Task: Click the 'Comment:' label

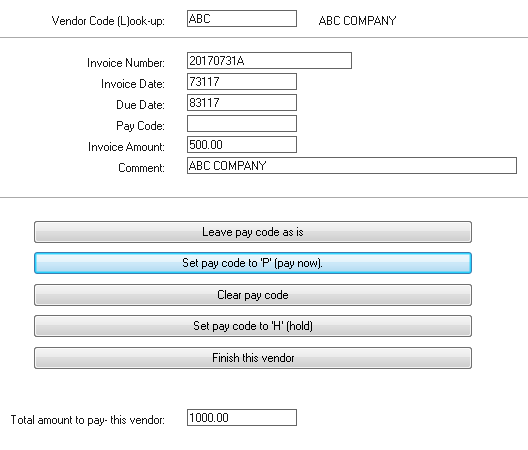Action: [141, 168]
